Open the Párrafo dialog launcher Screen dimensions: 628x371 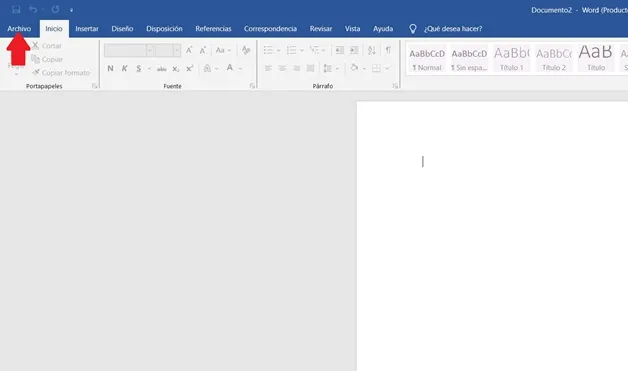coord(395,86)
